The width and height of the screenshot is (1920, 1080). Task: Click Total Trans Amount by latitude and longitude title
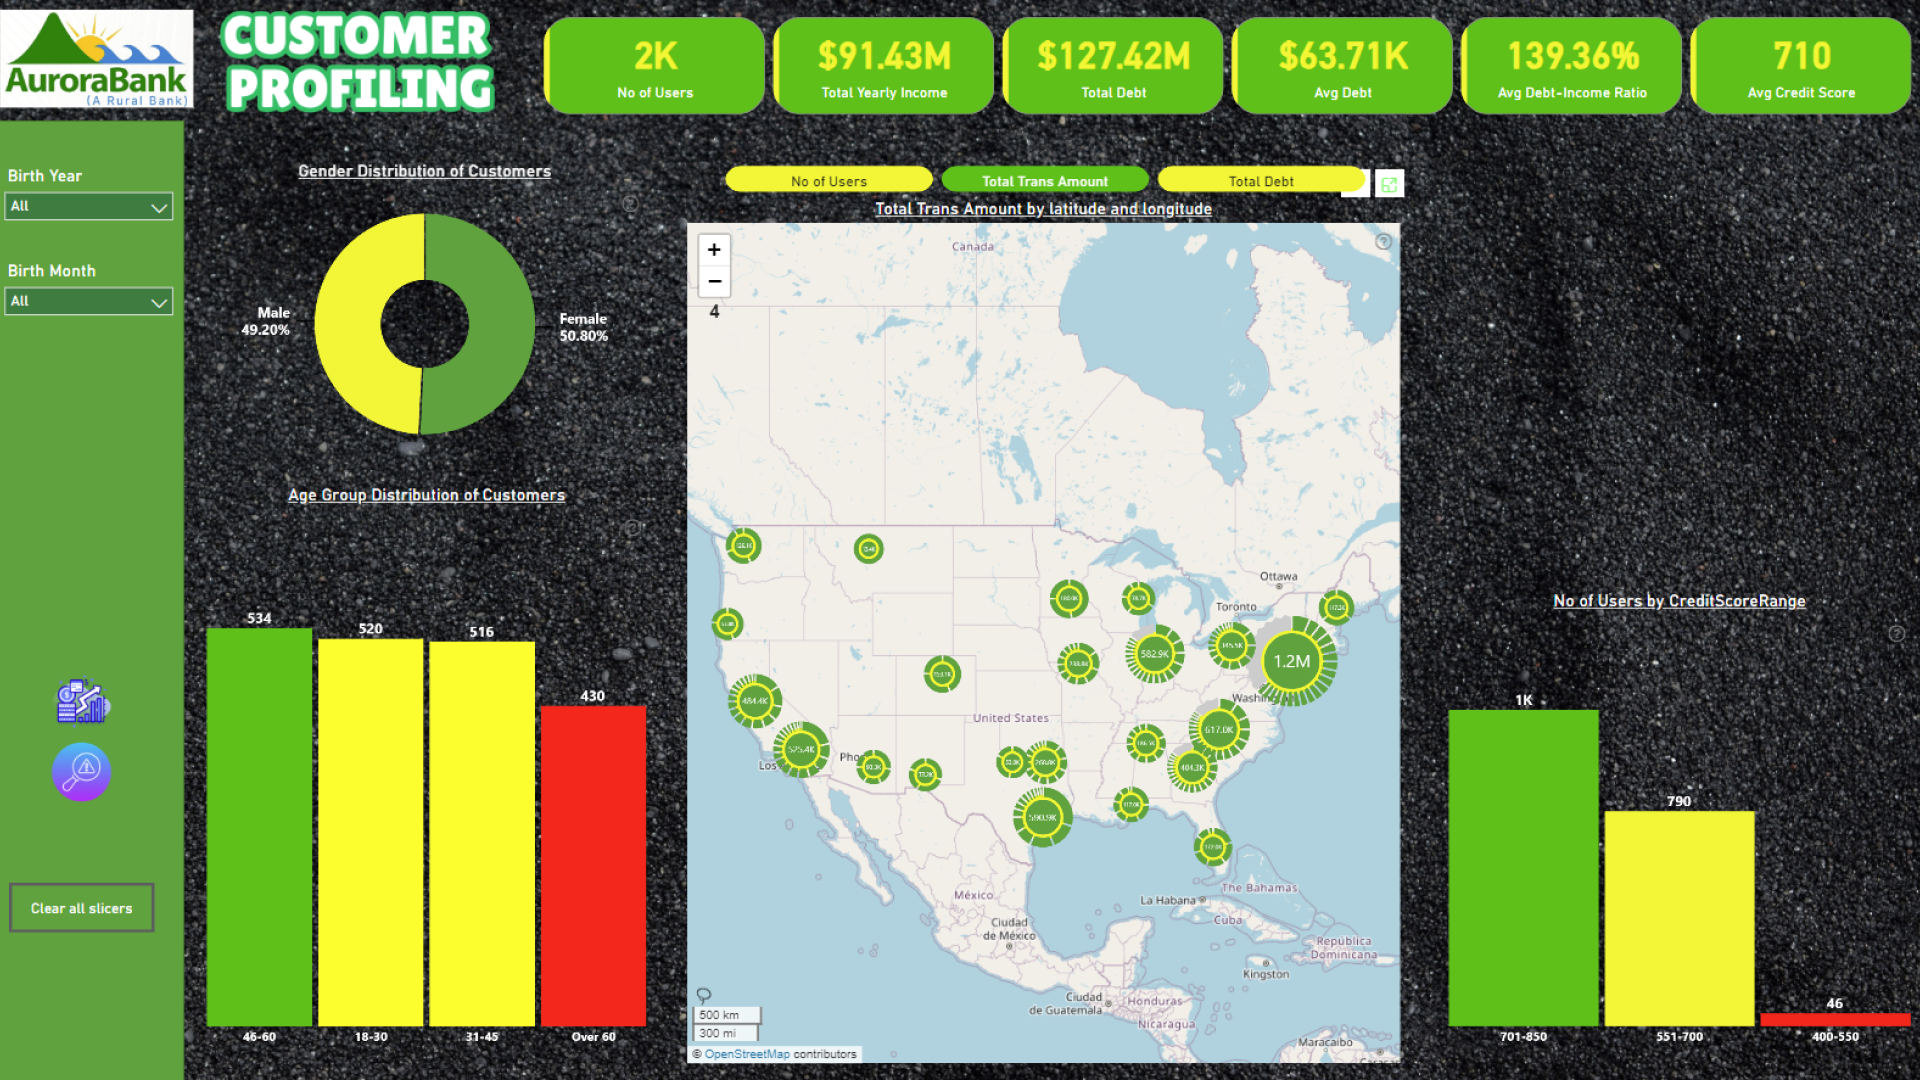(1043, 209)
